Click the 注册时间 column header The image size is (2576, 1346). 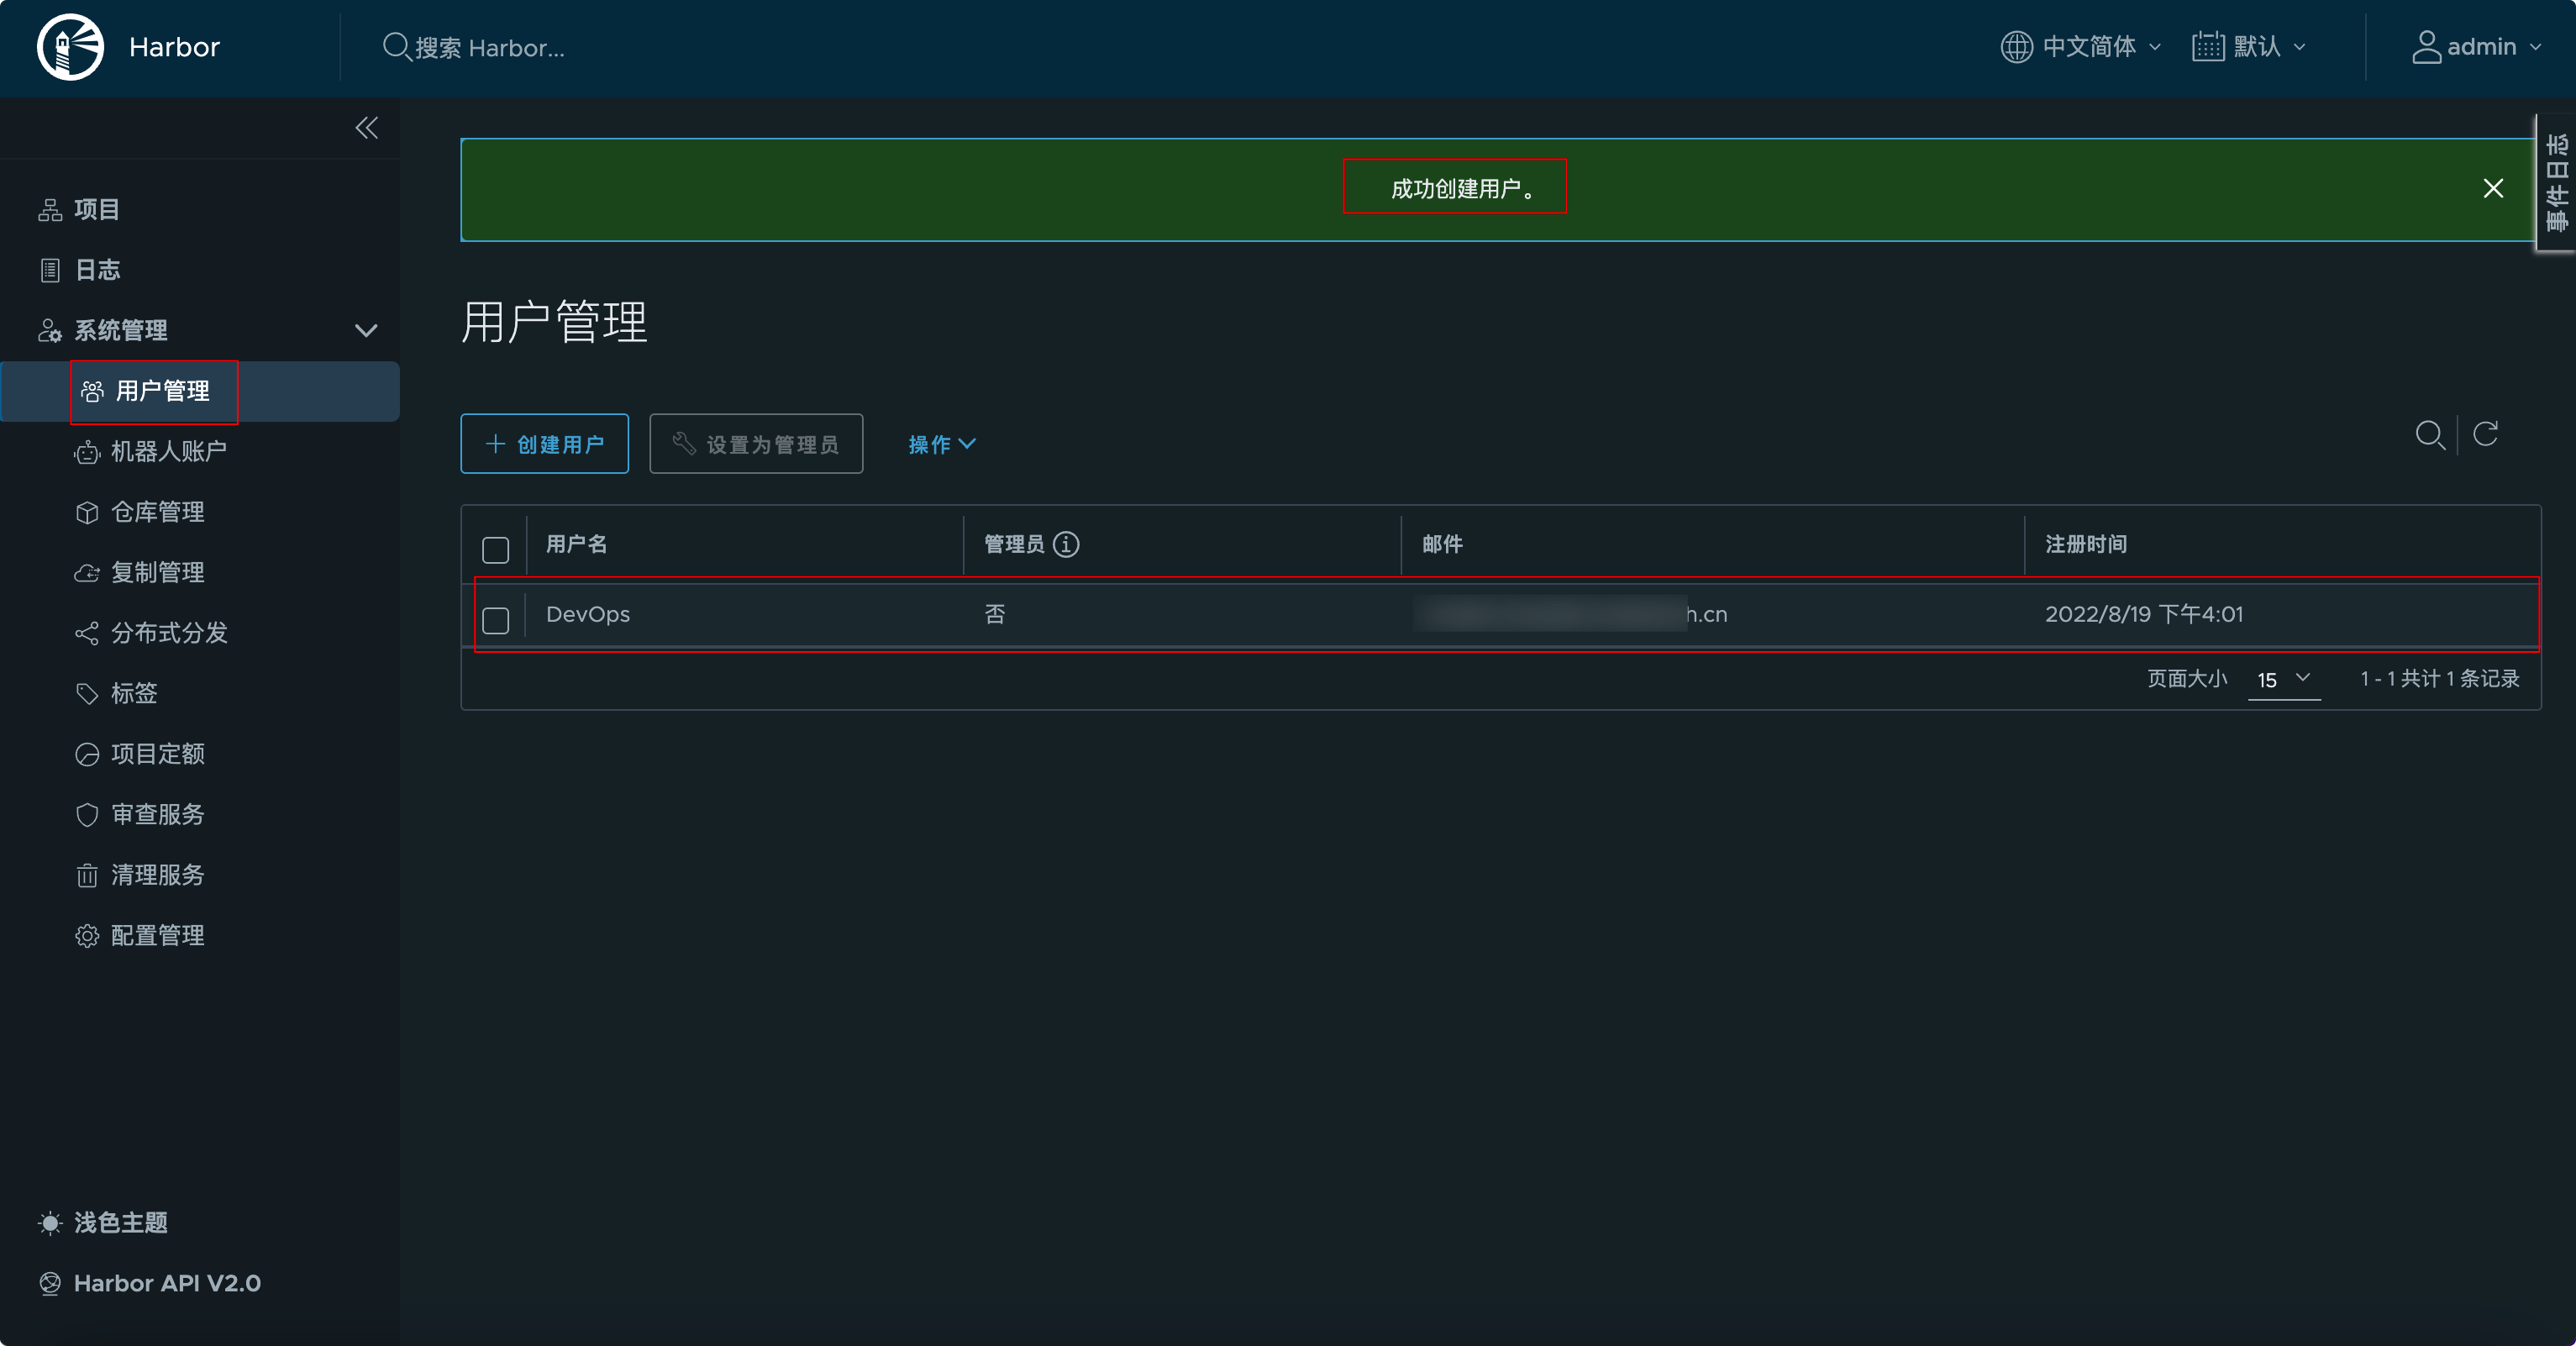coord(2086,544)
